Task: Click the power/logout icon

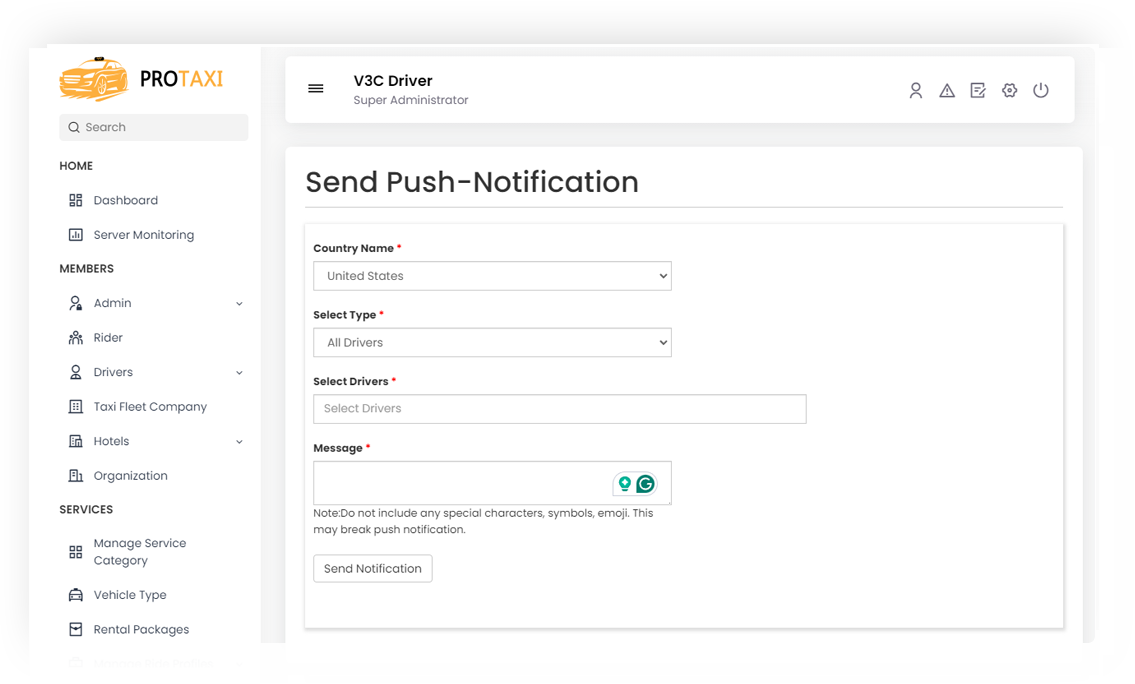Action: pyautogui.click(x=1041, y=90)
